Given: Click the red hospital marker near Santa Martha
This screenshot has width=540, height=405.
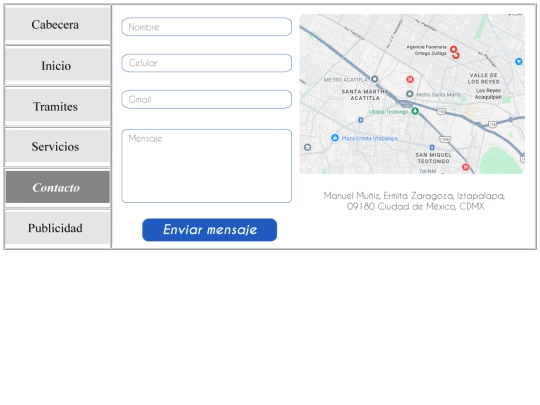Looking at the screenshot, I should 410,80.
